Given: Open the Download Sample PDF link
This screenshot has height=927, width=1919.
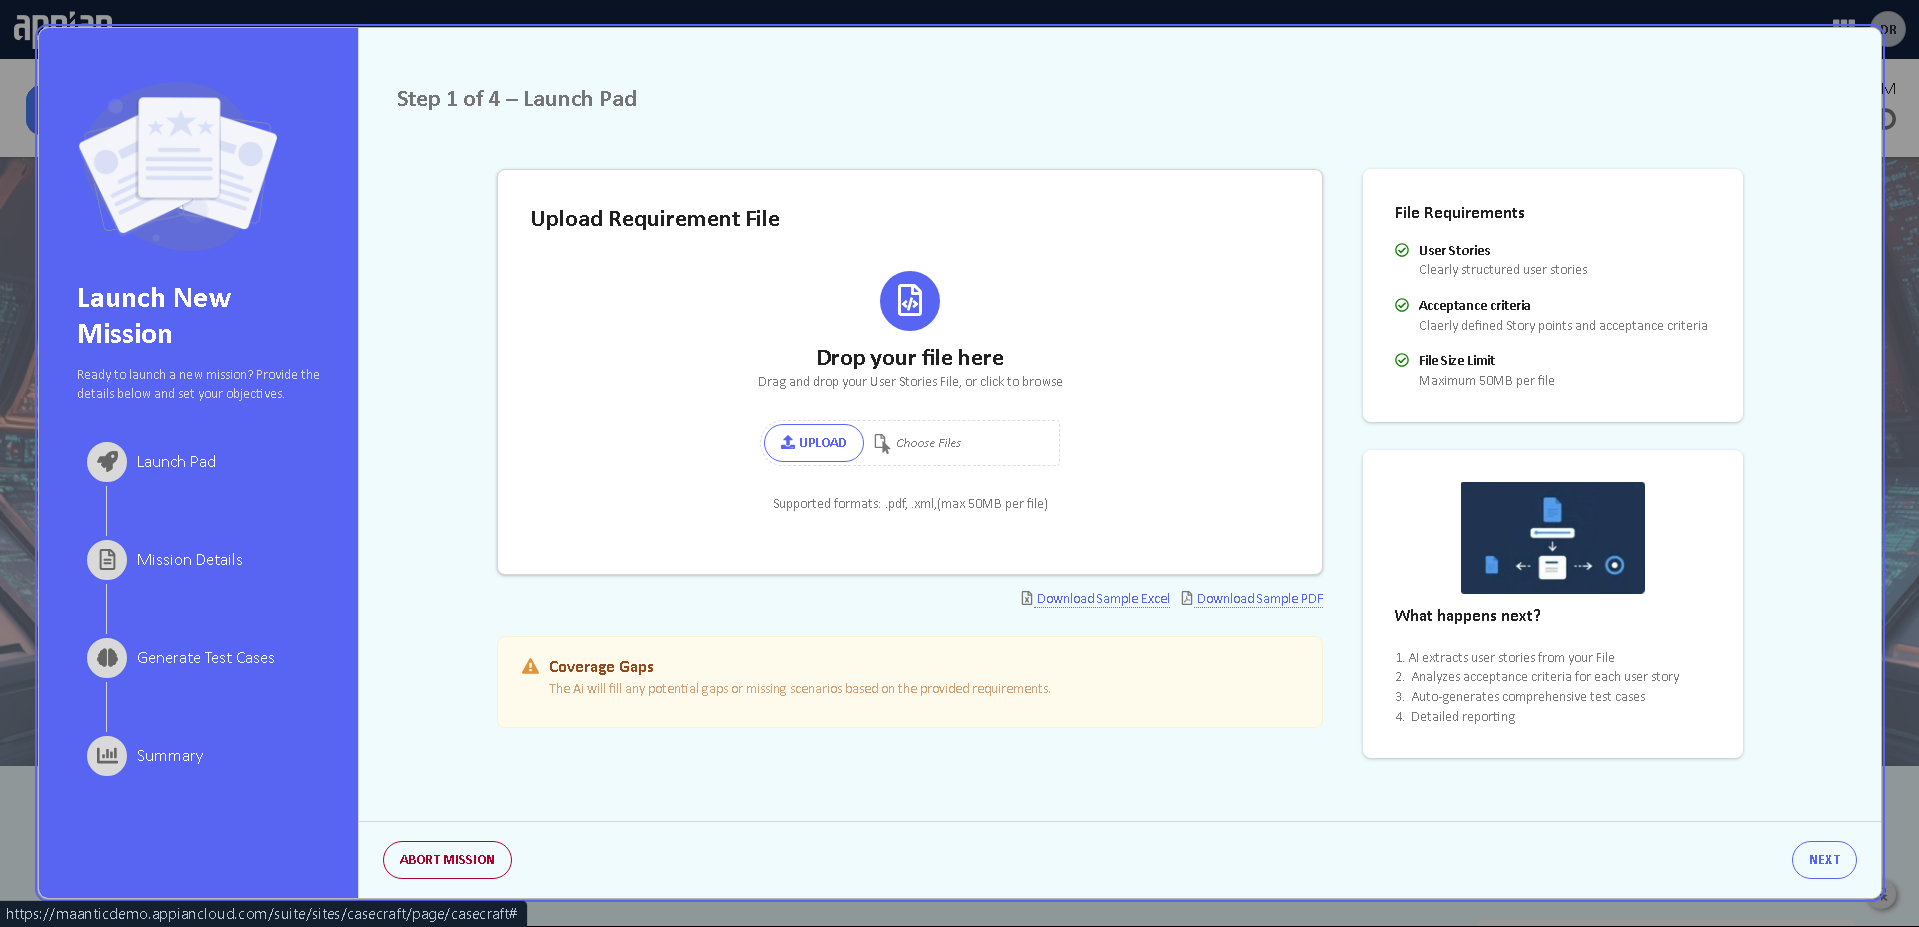Looking at the screenshot, I should (1259, 599).
